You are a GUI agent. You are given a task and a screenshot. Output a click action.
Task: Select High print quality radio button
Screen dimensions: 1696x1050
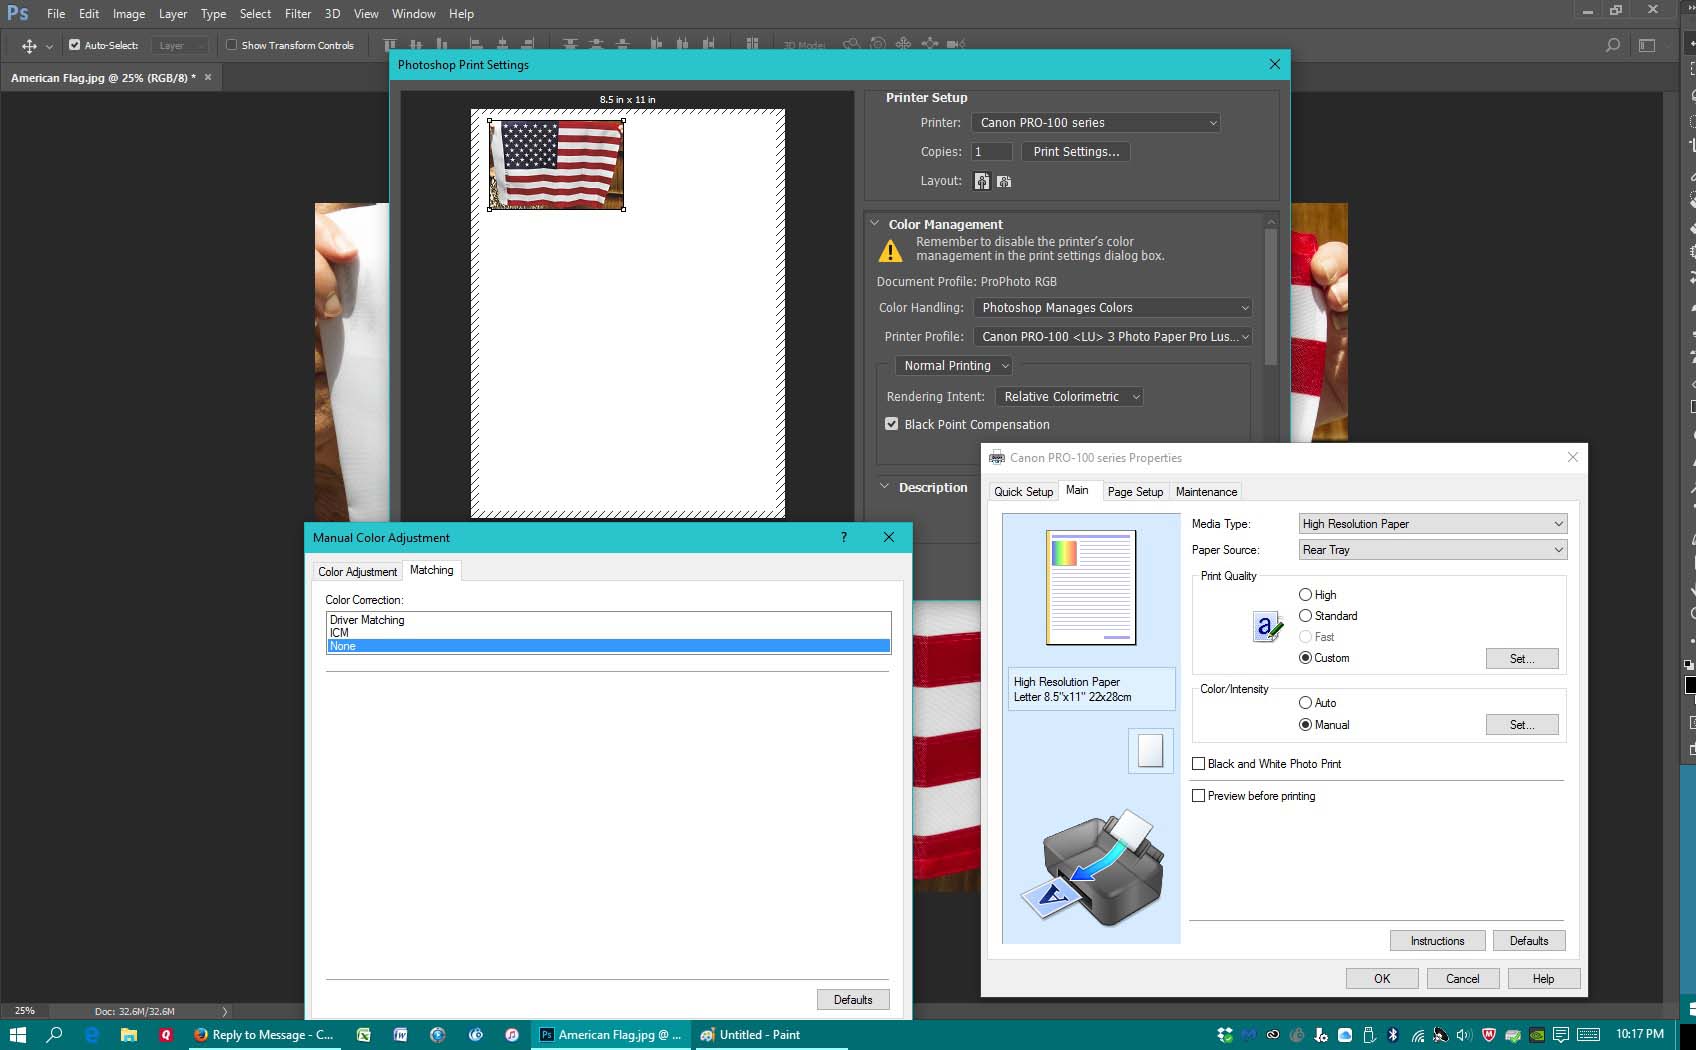pos(1305,595)
